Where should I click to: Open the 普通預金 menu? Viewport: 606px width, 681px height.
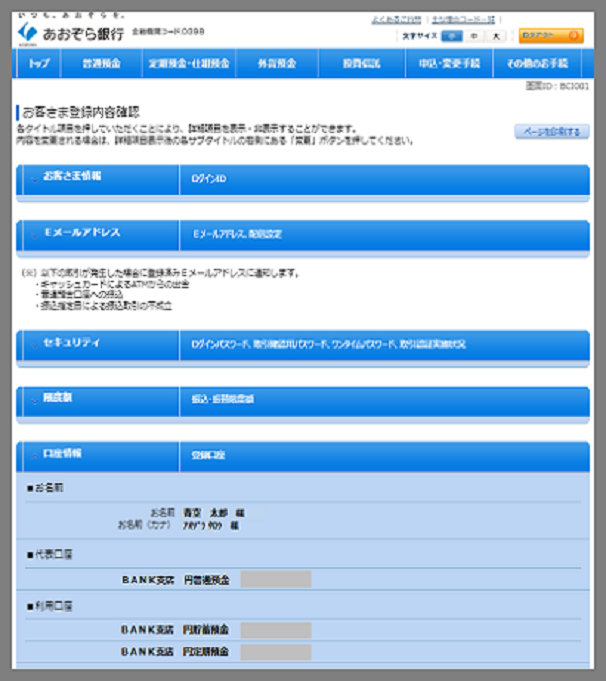pos(101,63)
